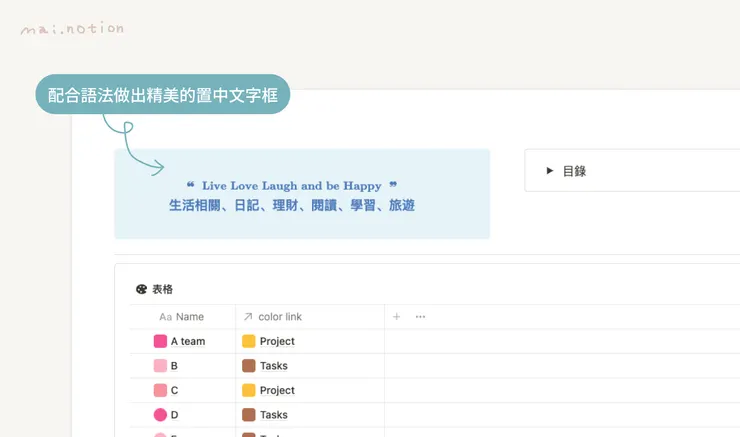Image resolution: width=740 pixels, height=437 pixels.
Task: Click the yellow Project icon in row C
Action: [x=249, y=390]
